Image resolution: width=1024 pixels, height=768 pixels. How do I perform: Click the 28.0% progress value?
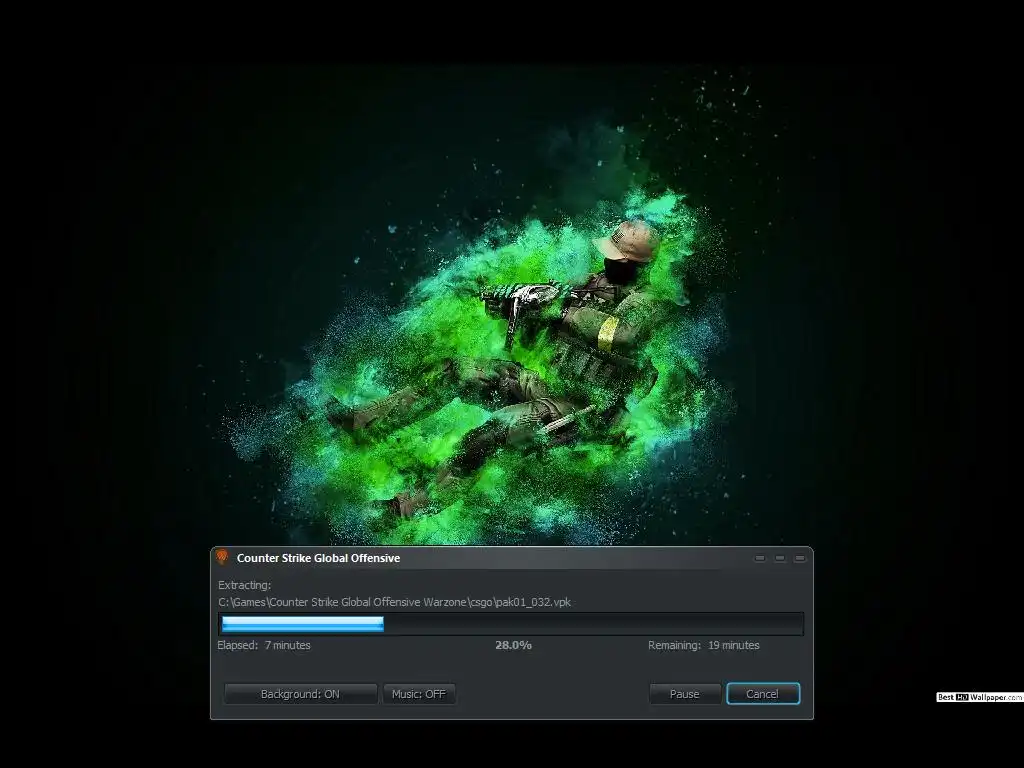click(513, 645)
